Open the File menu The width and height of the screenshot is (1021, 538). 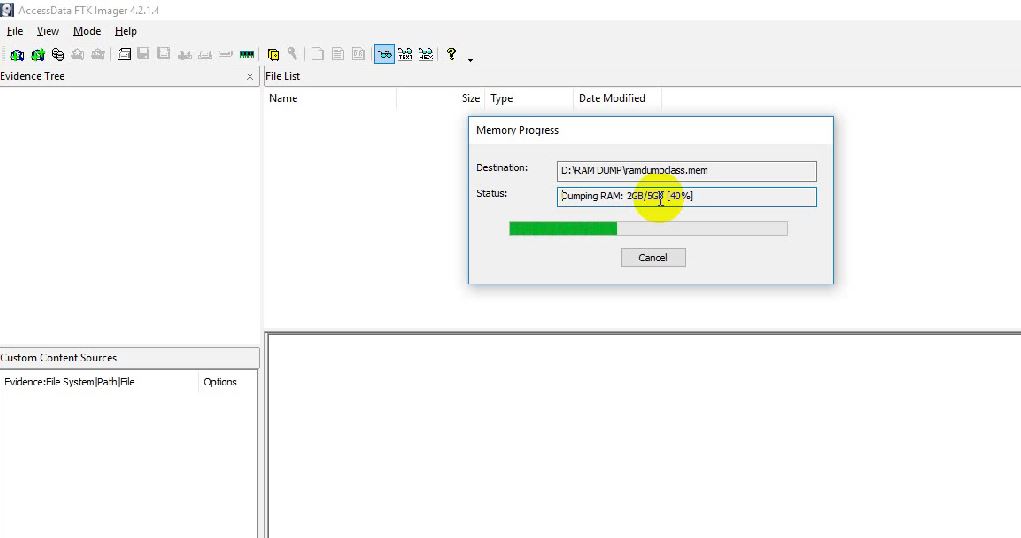[15, 31]
